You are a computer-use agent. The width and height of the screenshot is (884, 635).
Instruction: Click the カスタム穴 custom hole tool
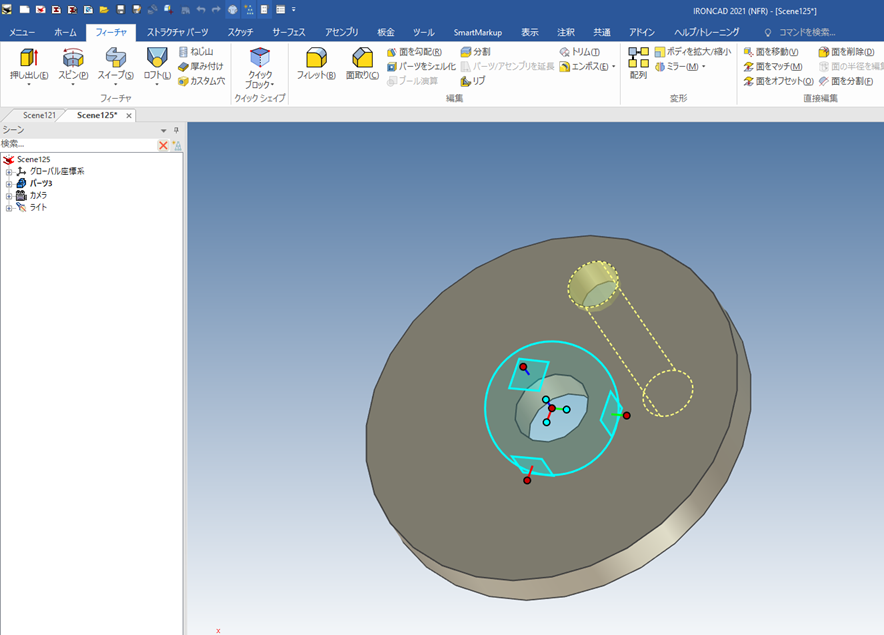click(200, 81)
